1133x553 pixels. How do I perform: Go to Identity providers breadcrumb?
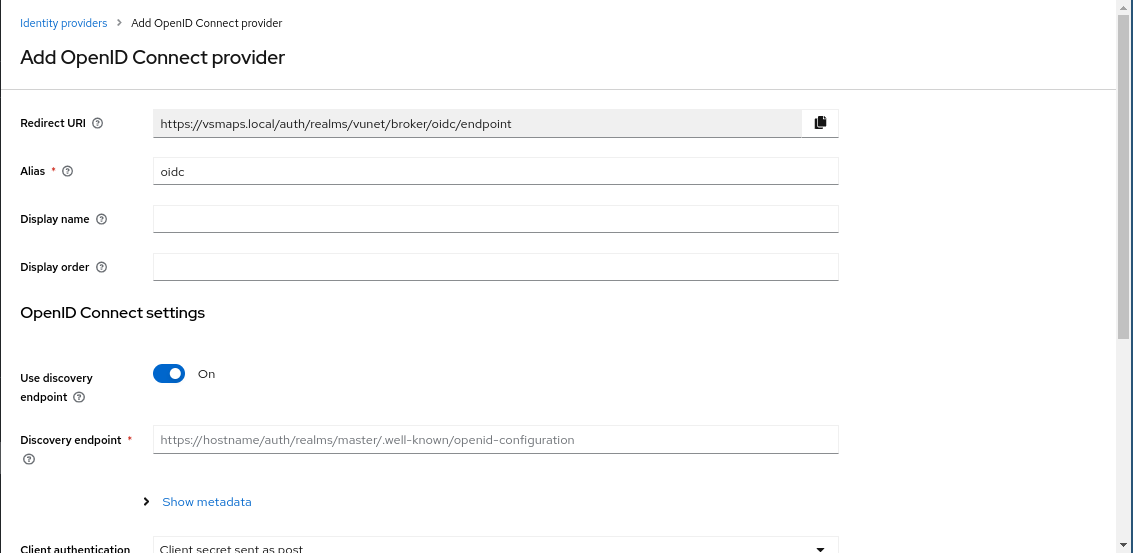click(62, 23)
